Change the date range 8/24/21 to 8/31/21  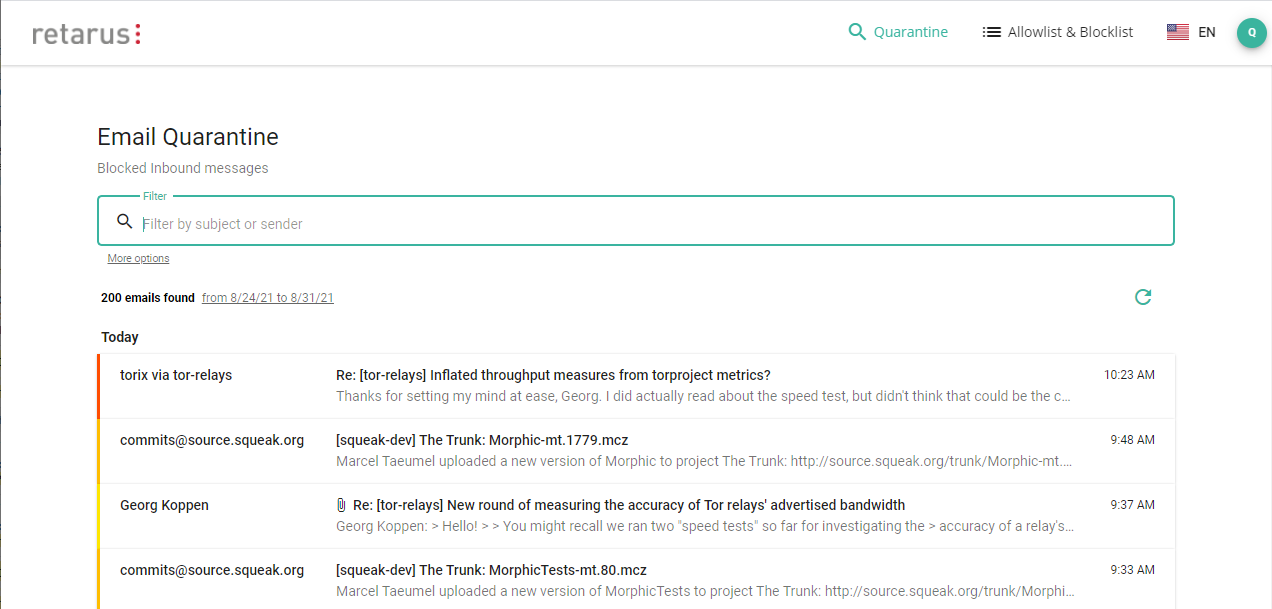tap(267, 298)
